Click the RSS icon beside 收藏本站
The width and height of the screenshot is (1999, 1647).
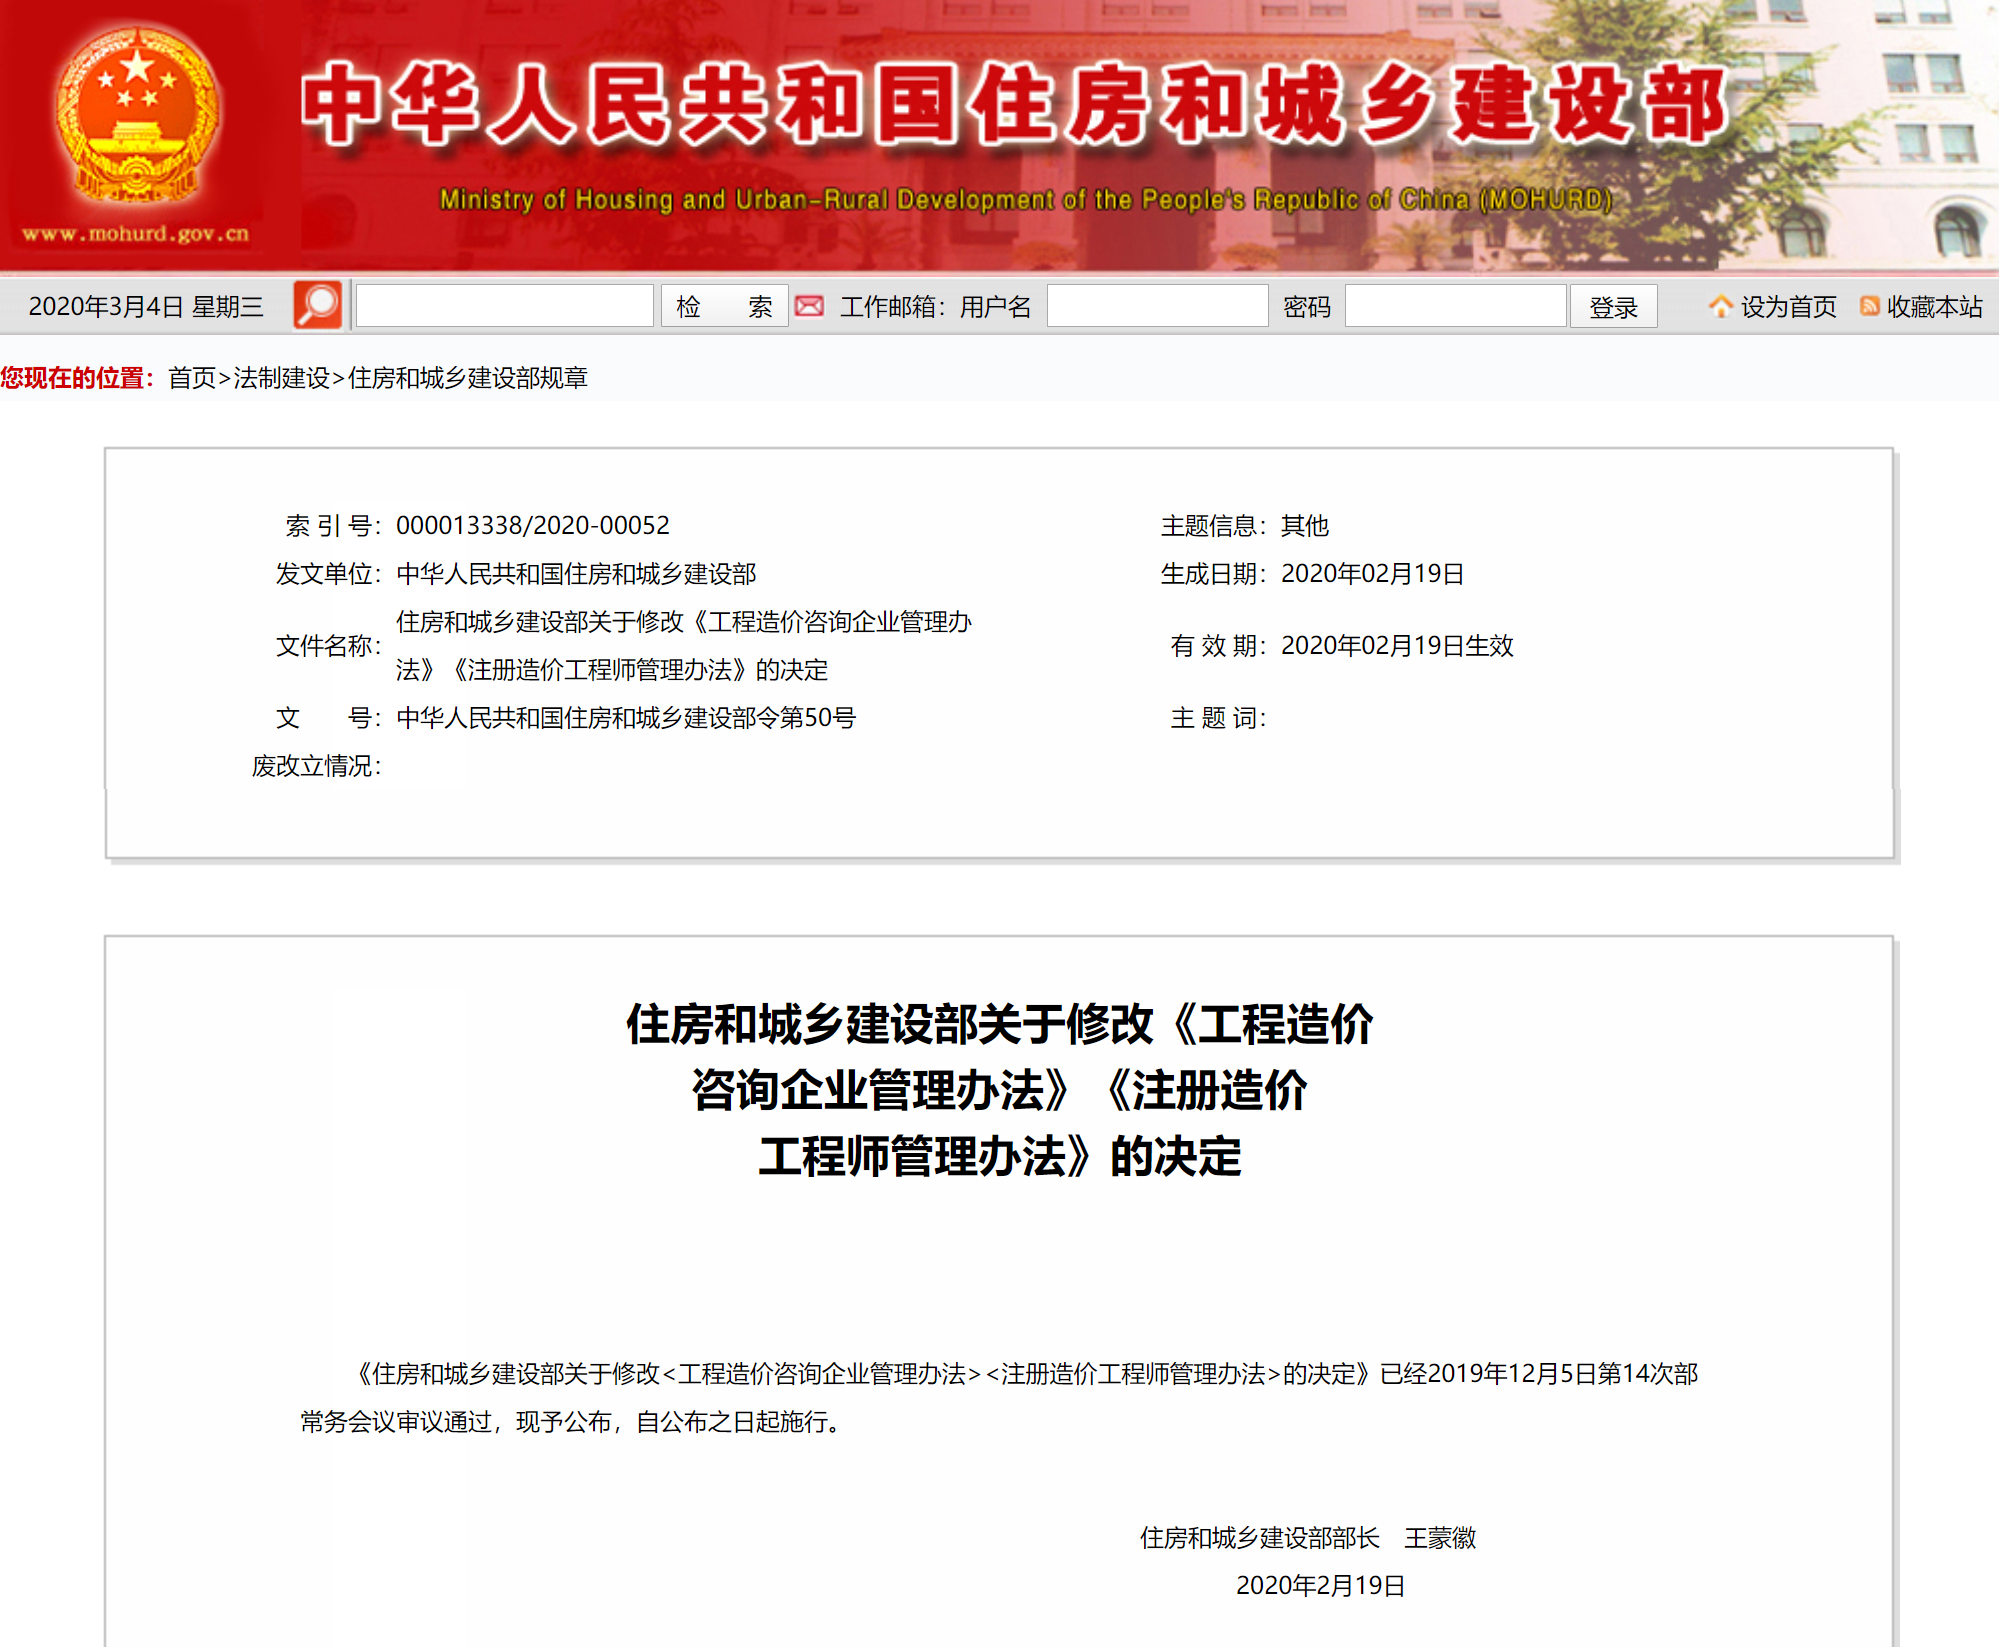click(x=1869, y=306)
